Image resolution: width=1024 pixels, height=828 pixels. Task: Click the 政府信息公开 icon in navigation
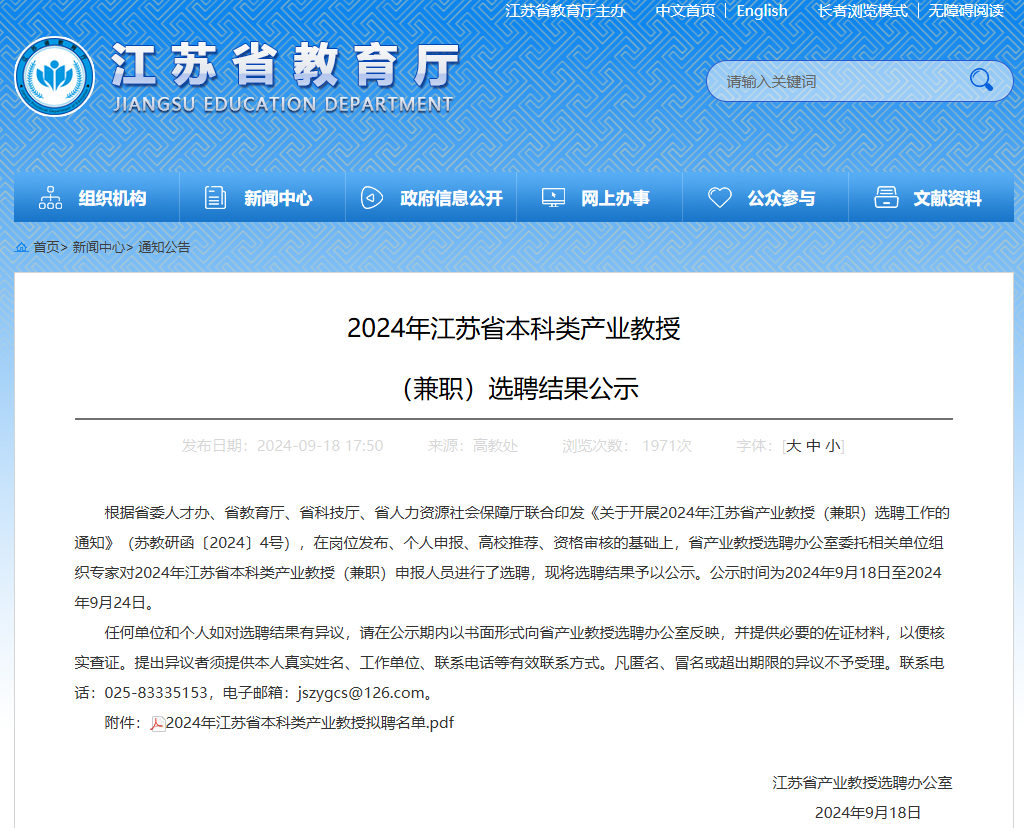pyautogui.click(x=372, y=198)
